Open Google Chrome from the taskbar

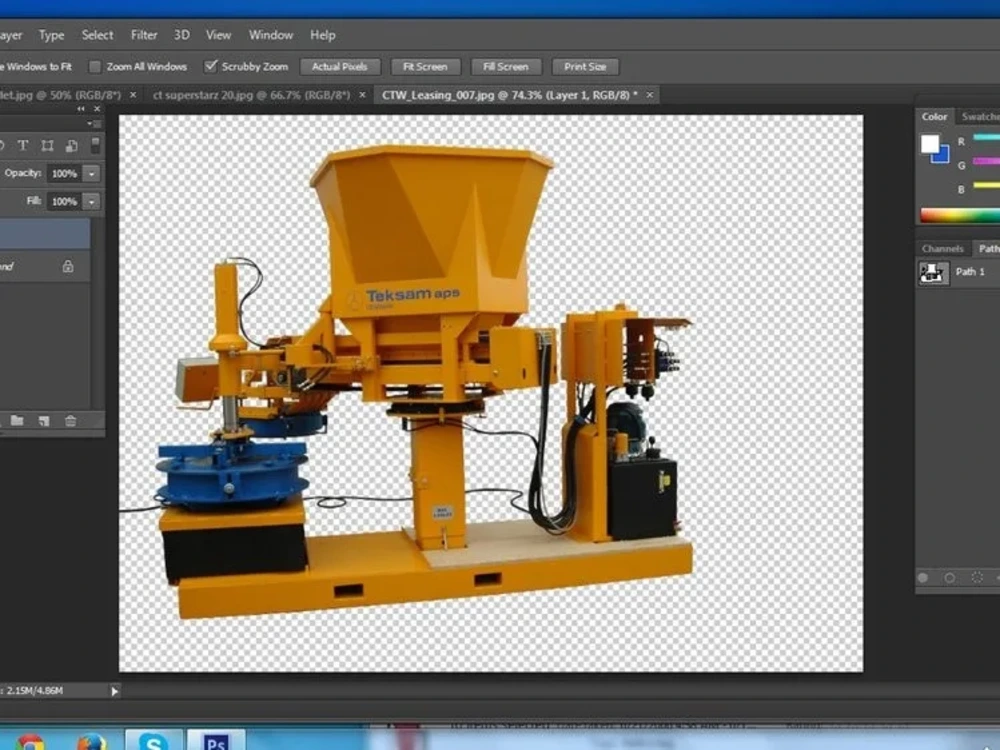[x=30, y=742]
